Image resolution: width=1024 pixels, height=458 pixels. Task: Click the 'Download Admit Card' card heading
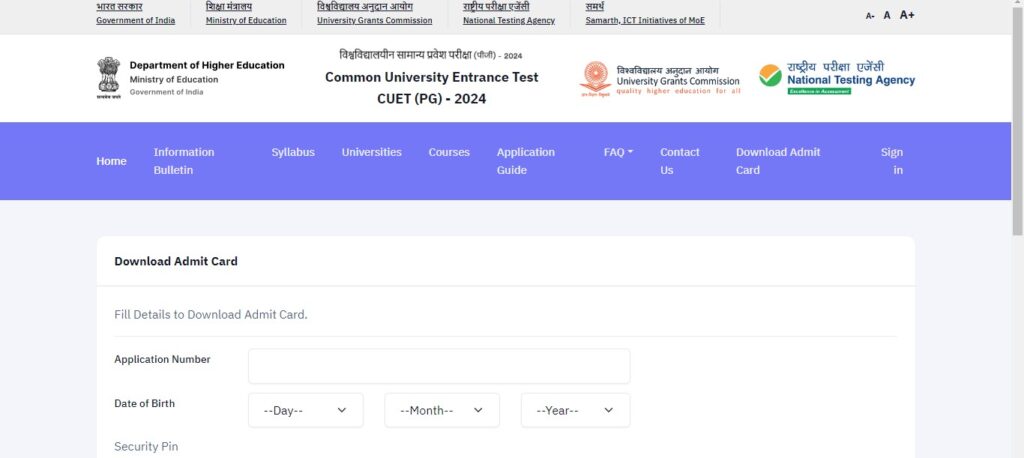[x=176, y=261]
